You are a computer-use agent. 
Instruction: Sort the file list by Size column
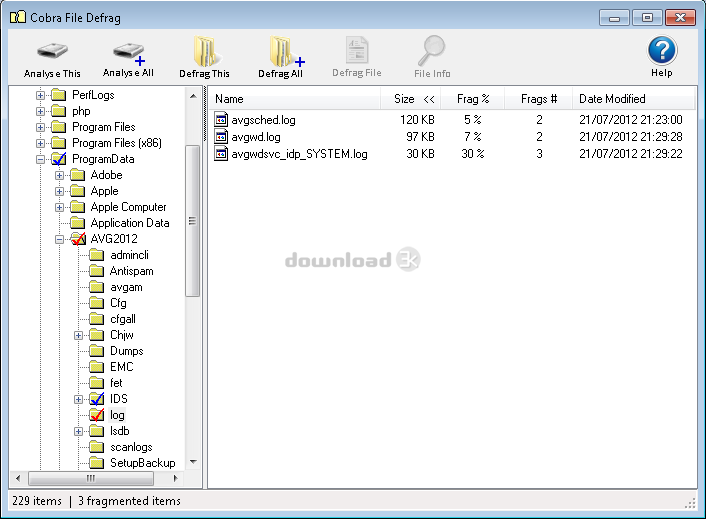(411, 99)
